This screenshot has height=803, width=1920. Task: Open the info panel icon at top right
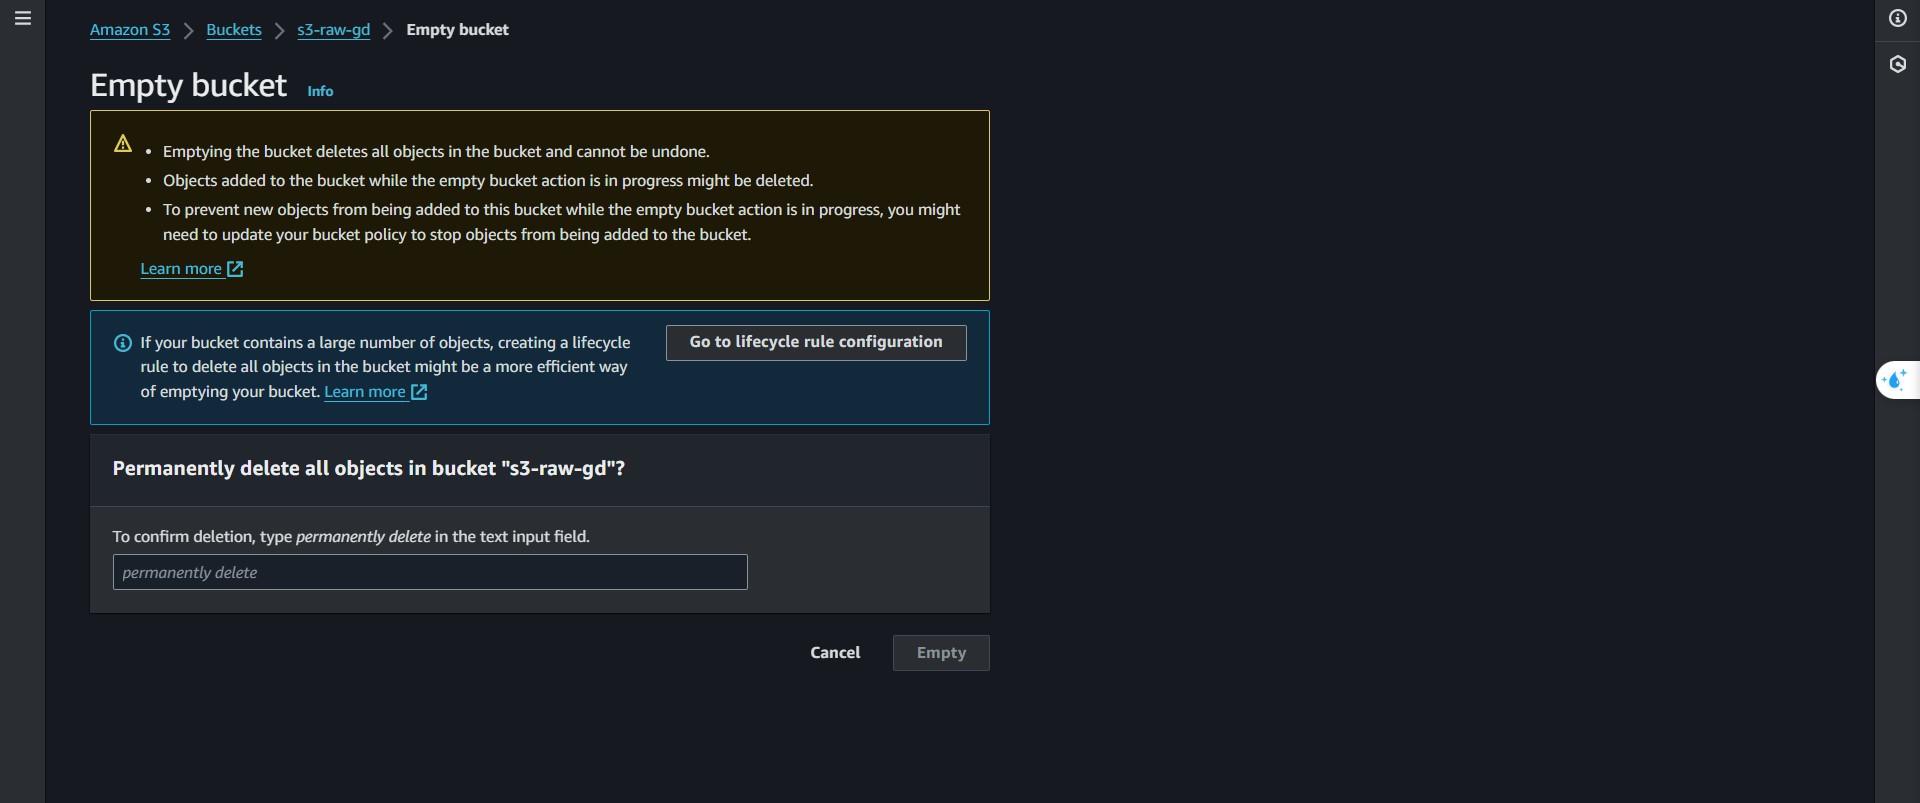point(1897,18)
